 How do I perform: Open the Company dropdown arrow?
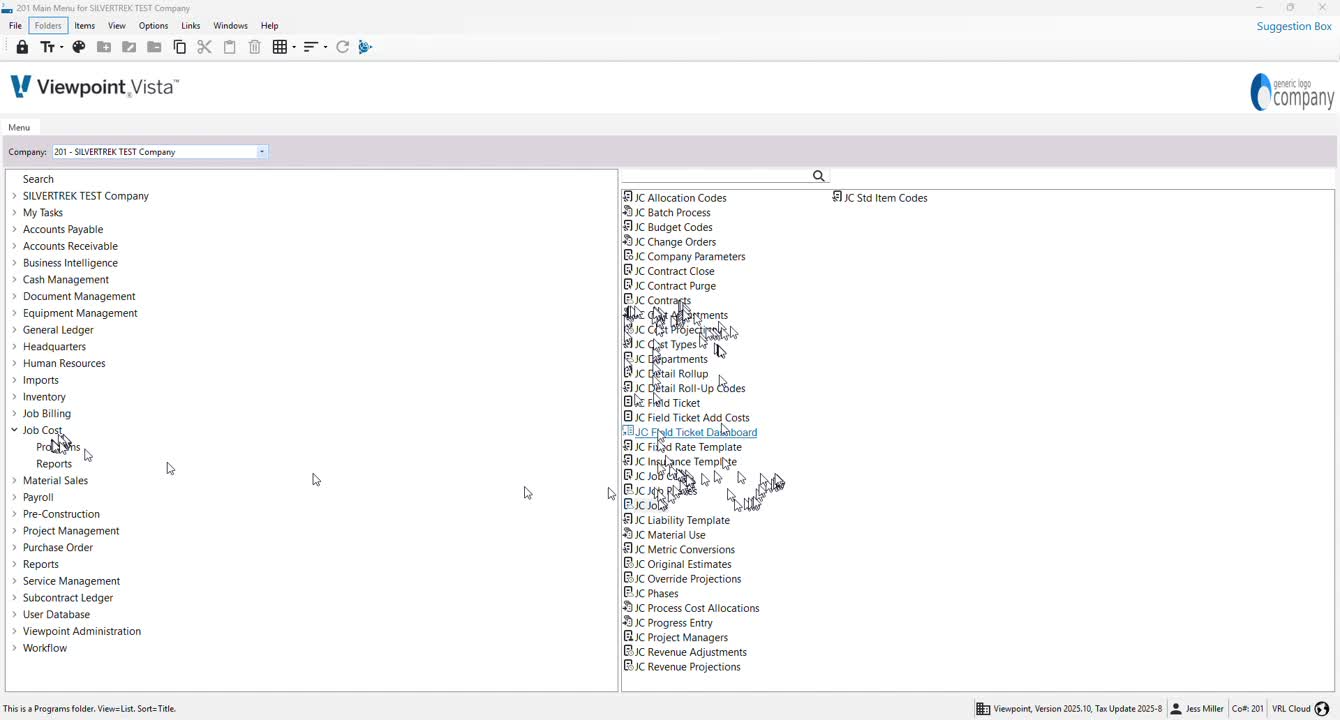click(262, 152)
